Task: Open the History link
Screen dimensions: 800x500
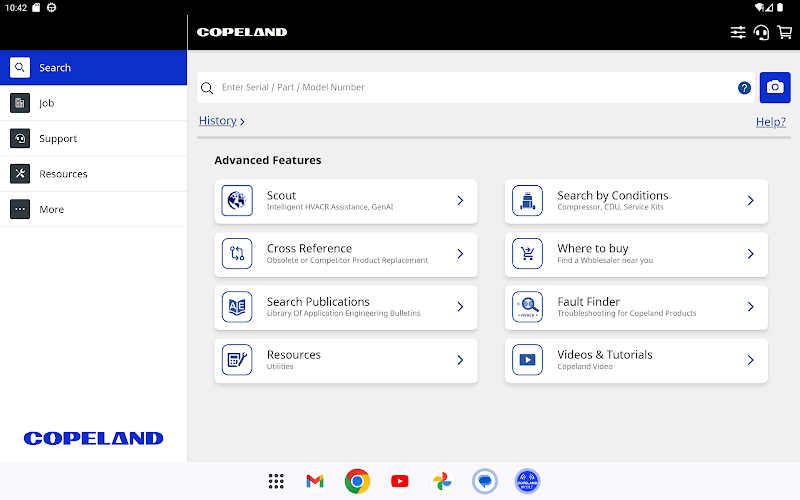Action: coord(218,121)
